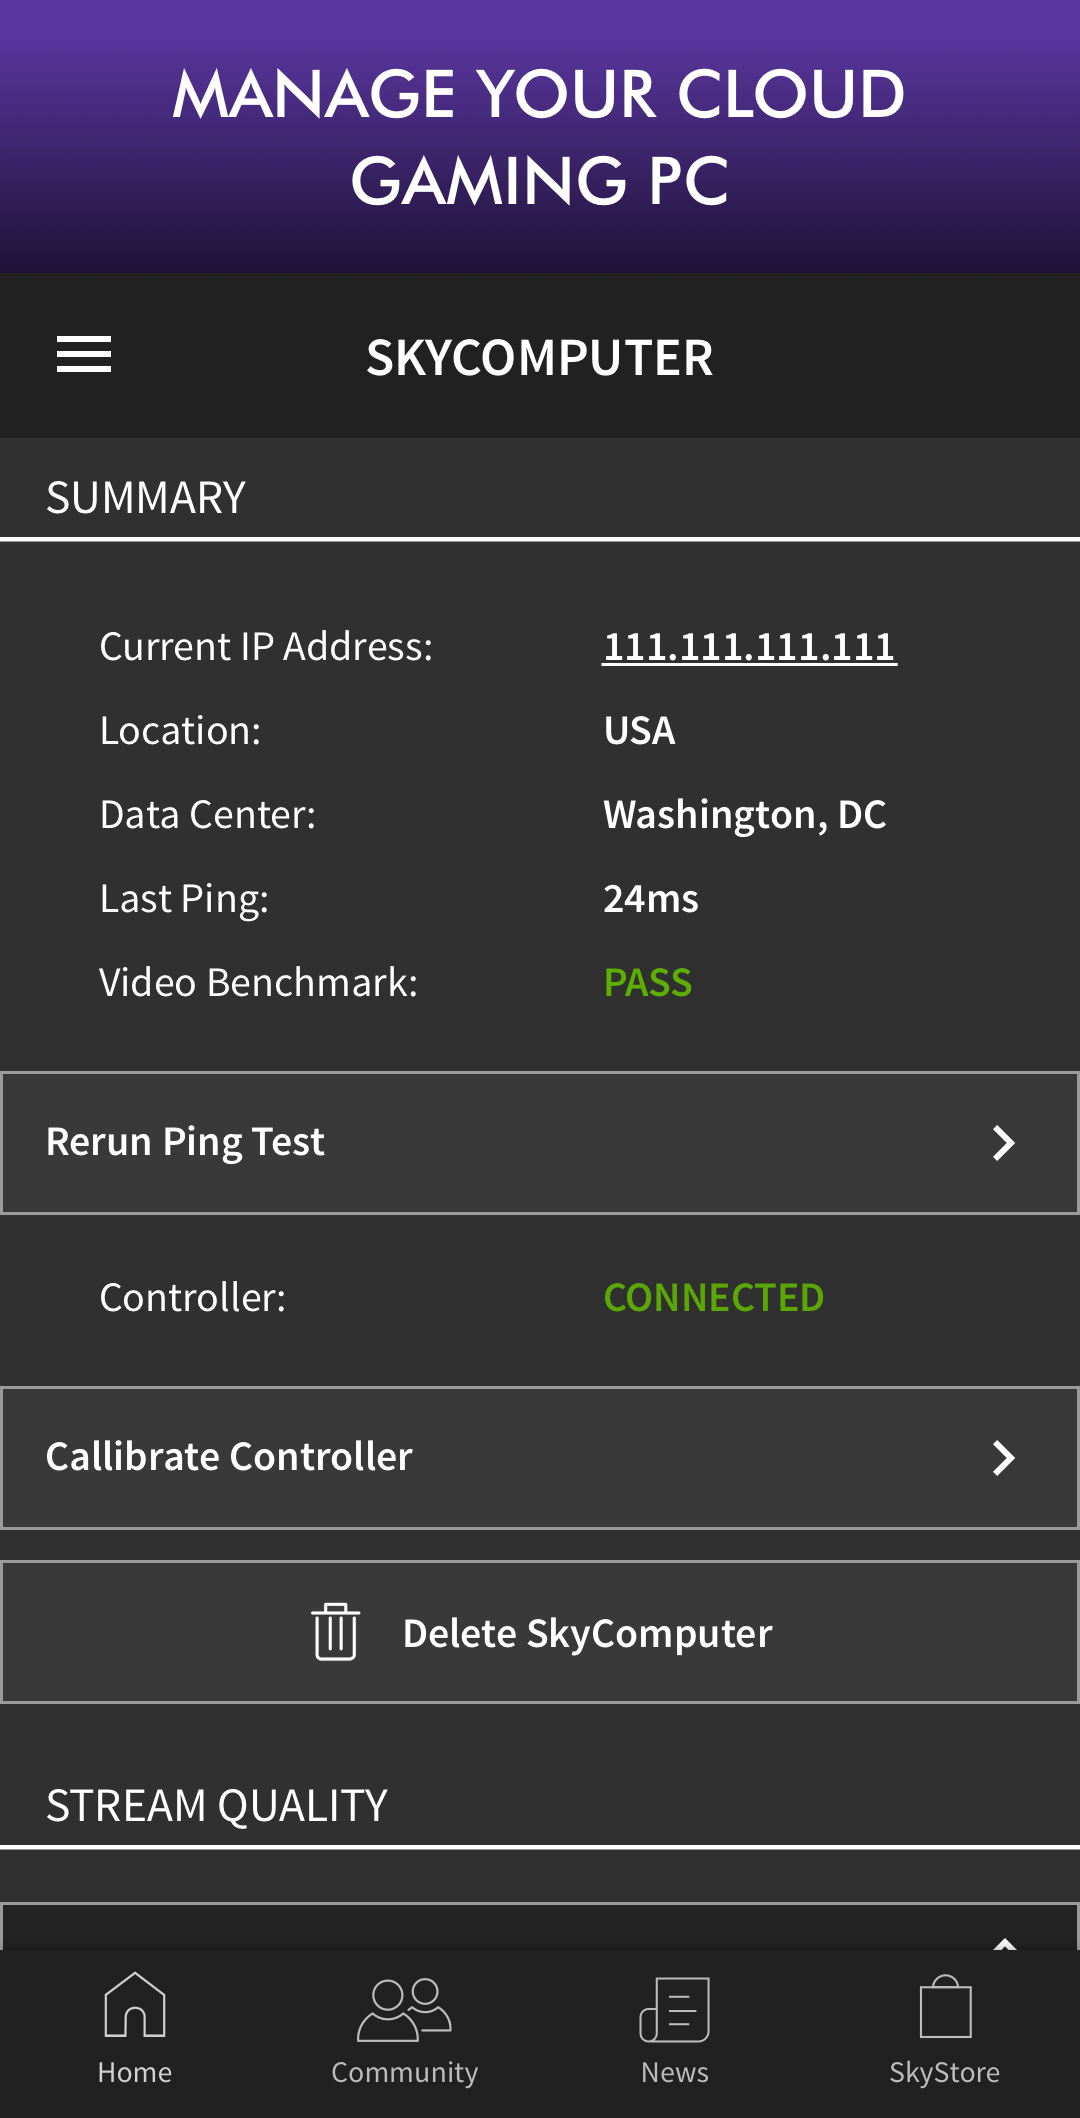Click the green CONNECTED controller status

[x=714, y=1298]
